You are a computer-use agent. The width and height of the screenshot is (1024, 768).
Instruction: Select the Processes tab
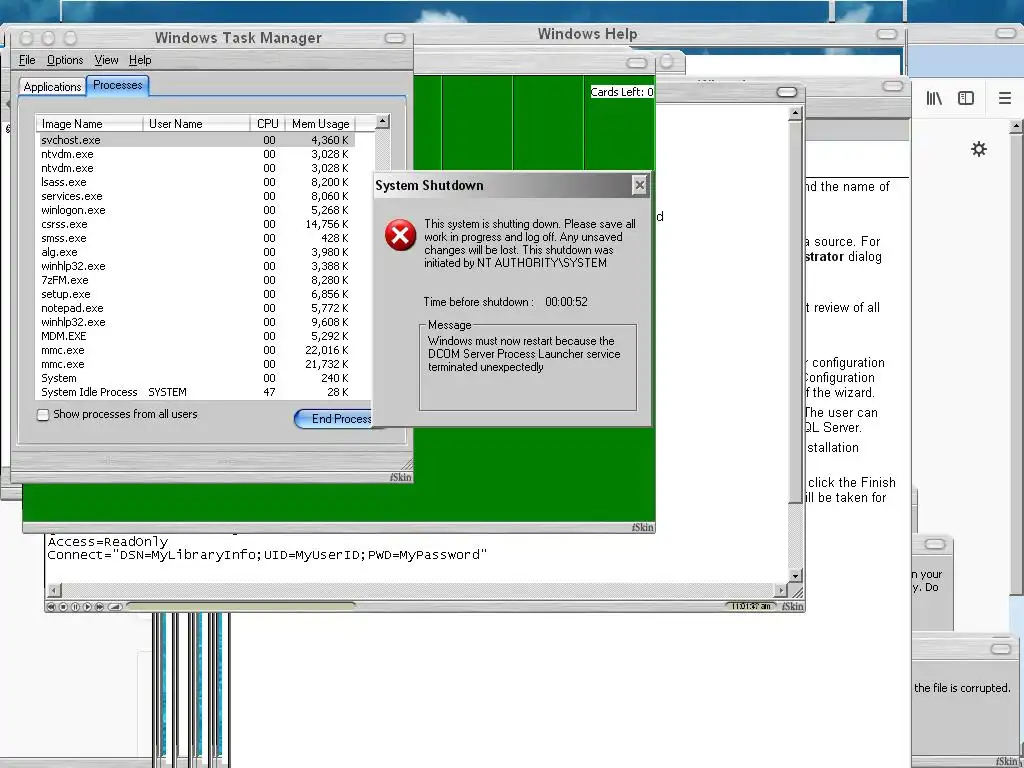point(118,85)
